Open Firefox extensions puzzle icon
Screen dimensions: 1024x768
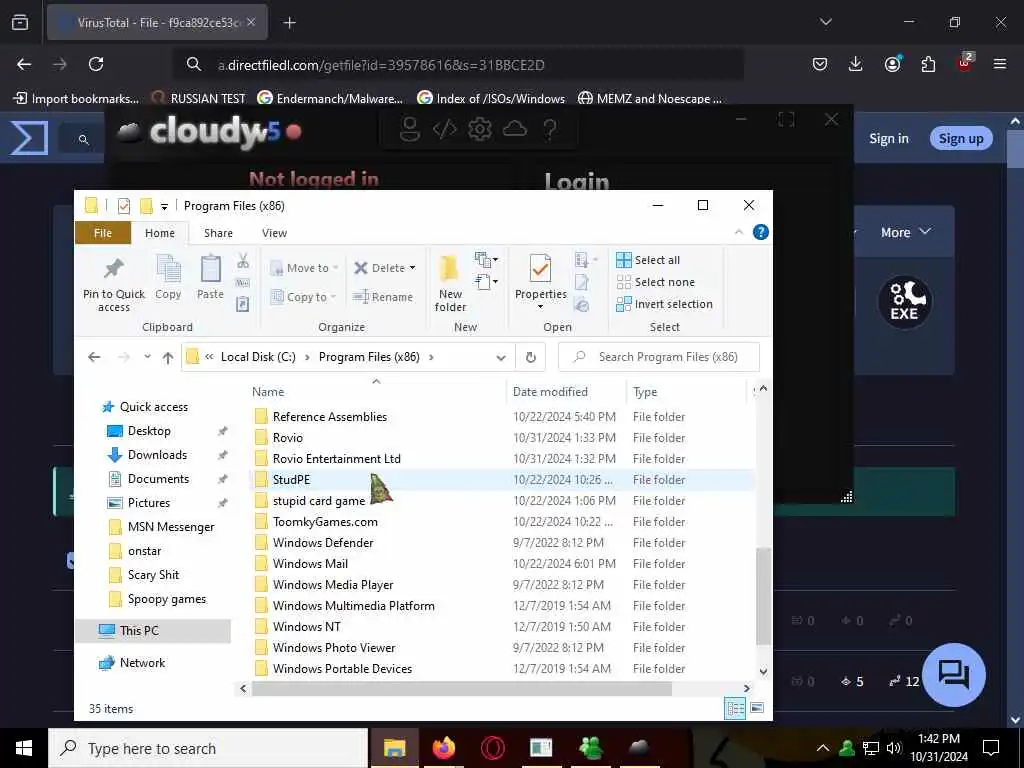[928, 64]
